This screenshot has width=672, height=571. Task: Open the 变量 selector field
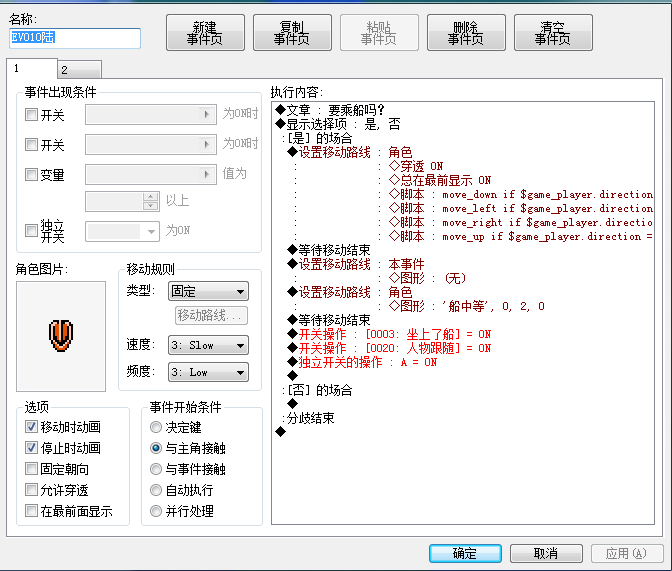(x=151, y=174)
